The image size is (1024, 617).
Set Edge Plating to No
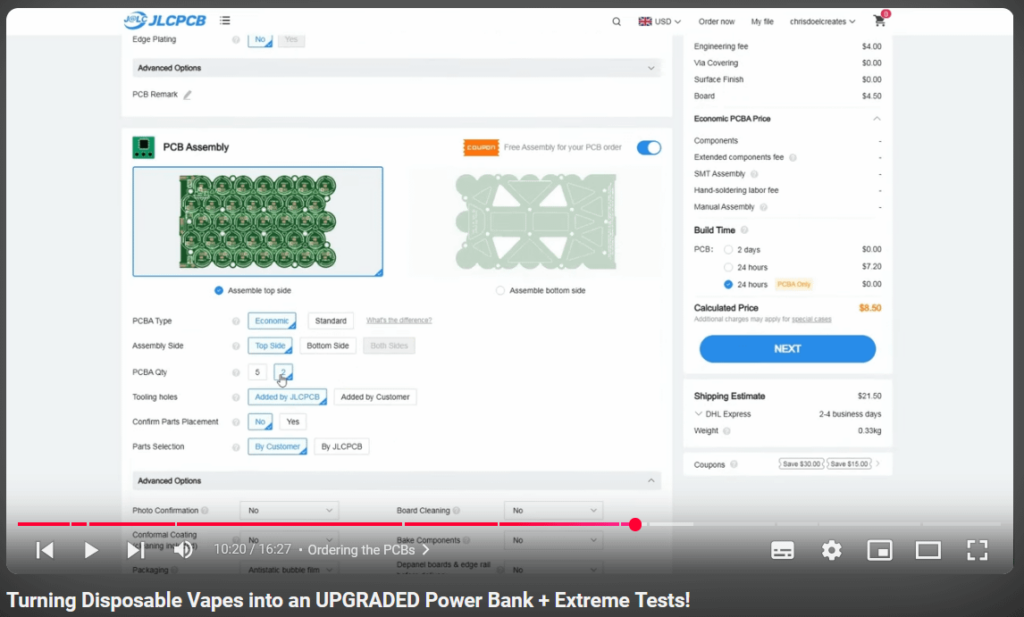260,39
